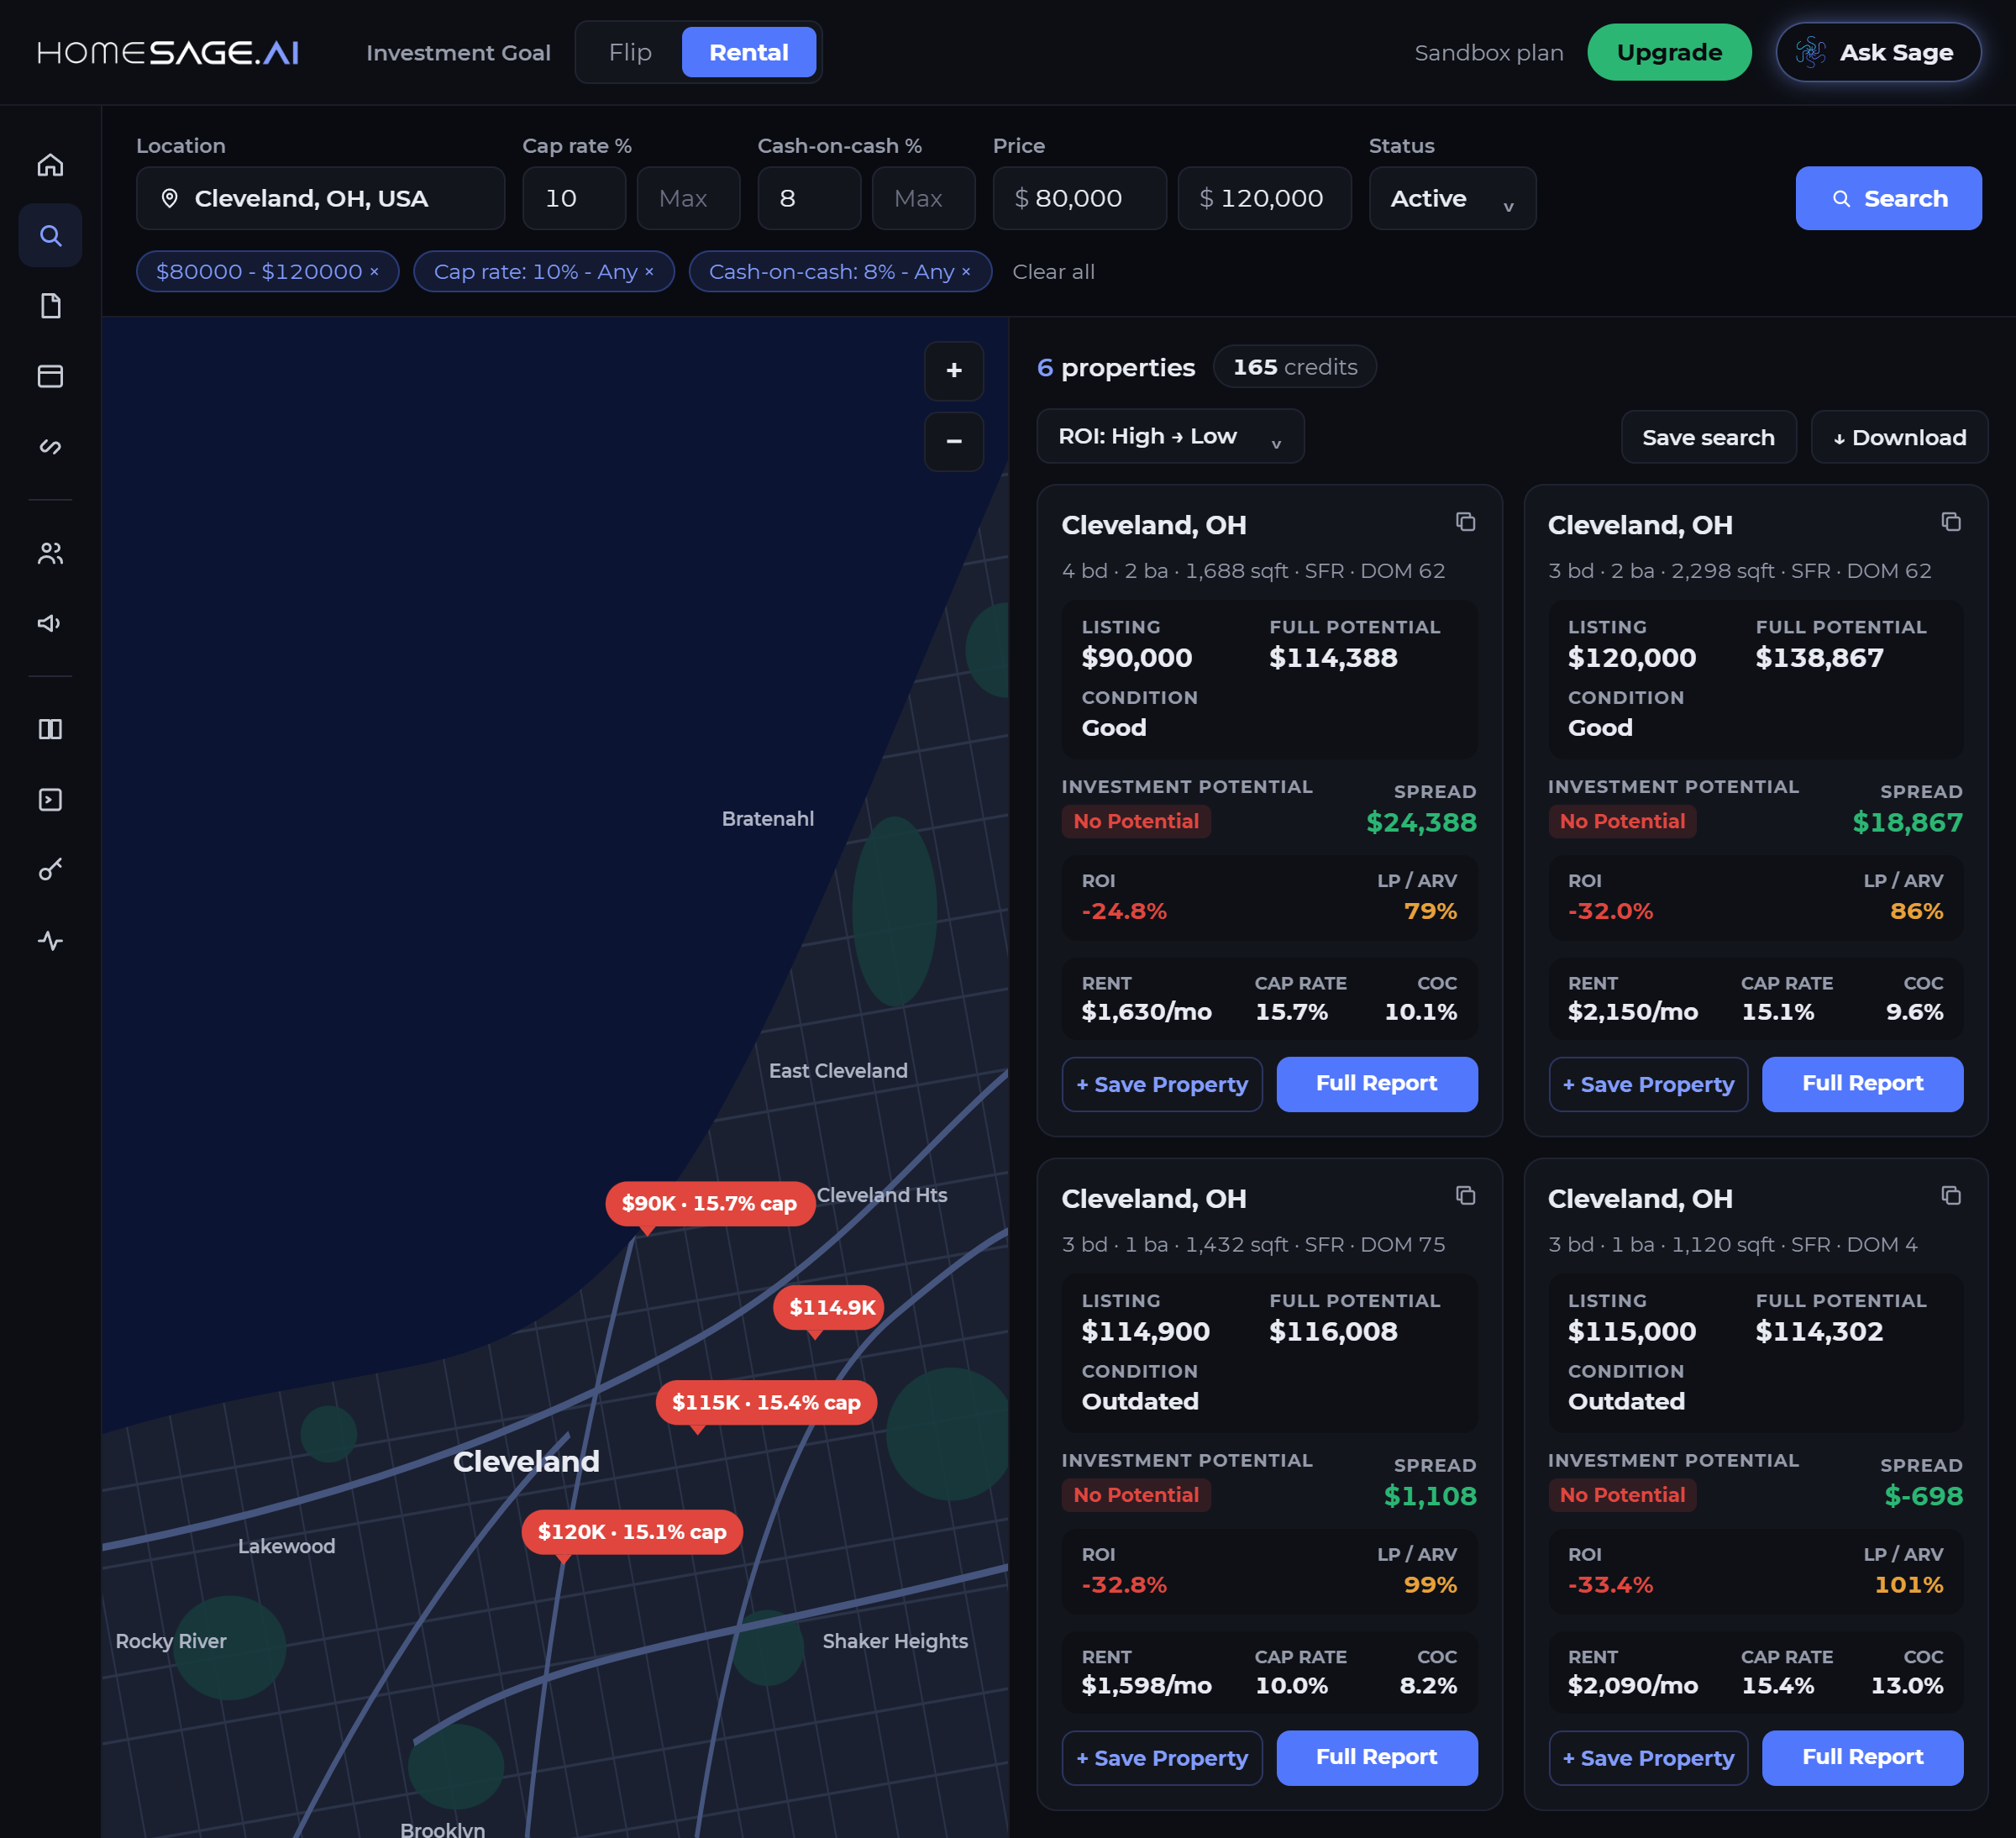Open Full Report for the $115,000 listing

[1862, 1758]
